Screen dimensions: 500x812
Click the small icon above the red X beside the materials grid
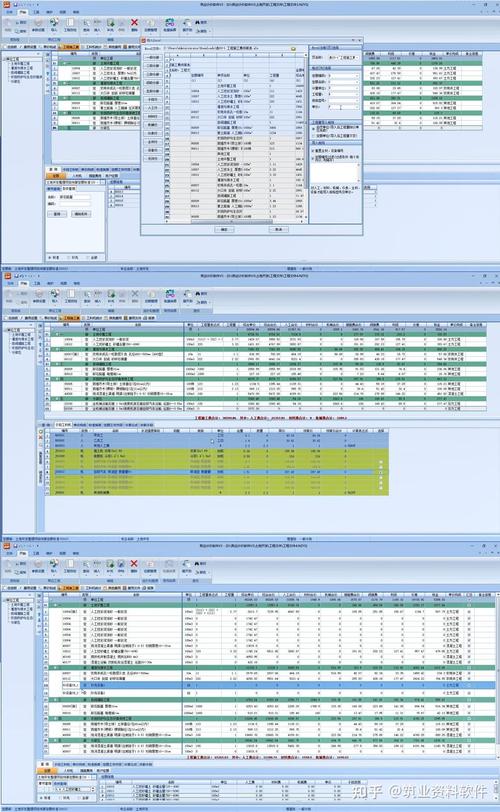coord(40,431)
